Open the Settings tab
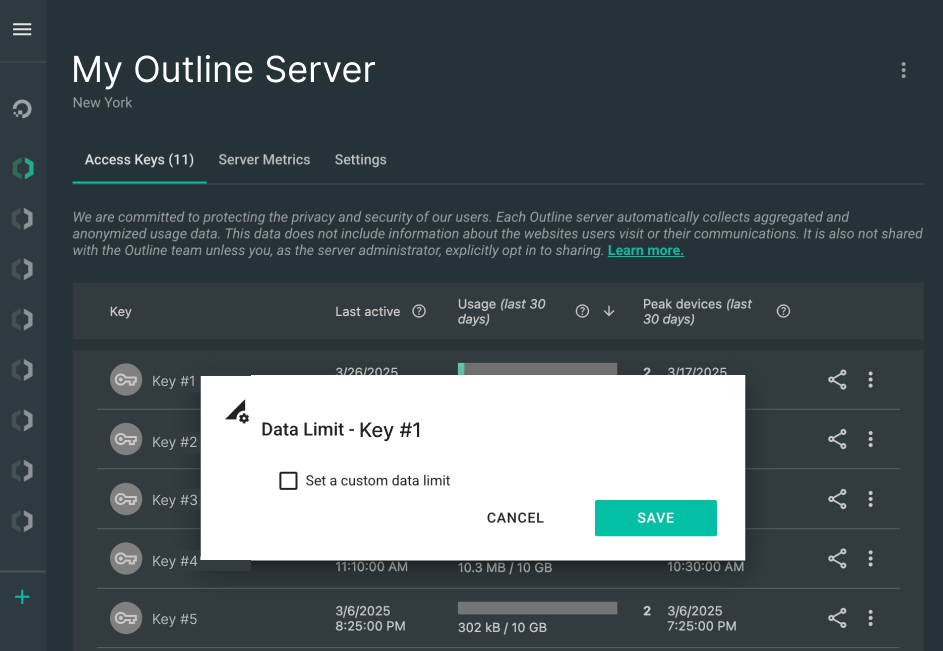943x651 pixels. (360, 160)
